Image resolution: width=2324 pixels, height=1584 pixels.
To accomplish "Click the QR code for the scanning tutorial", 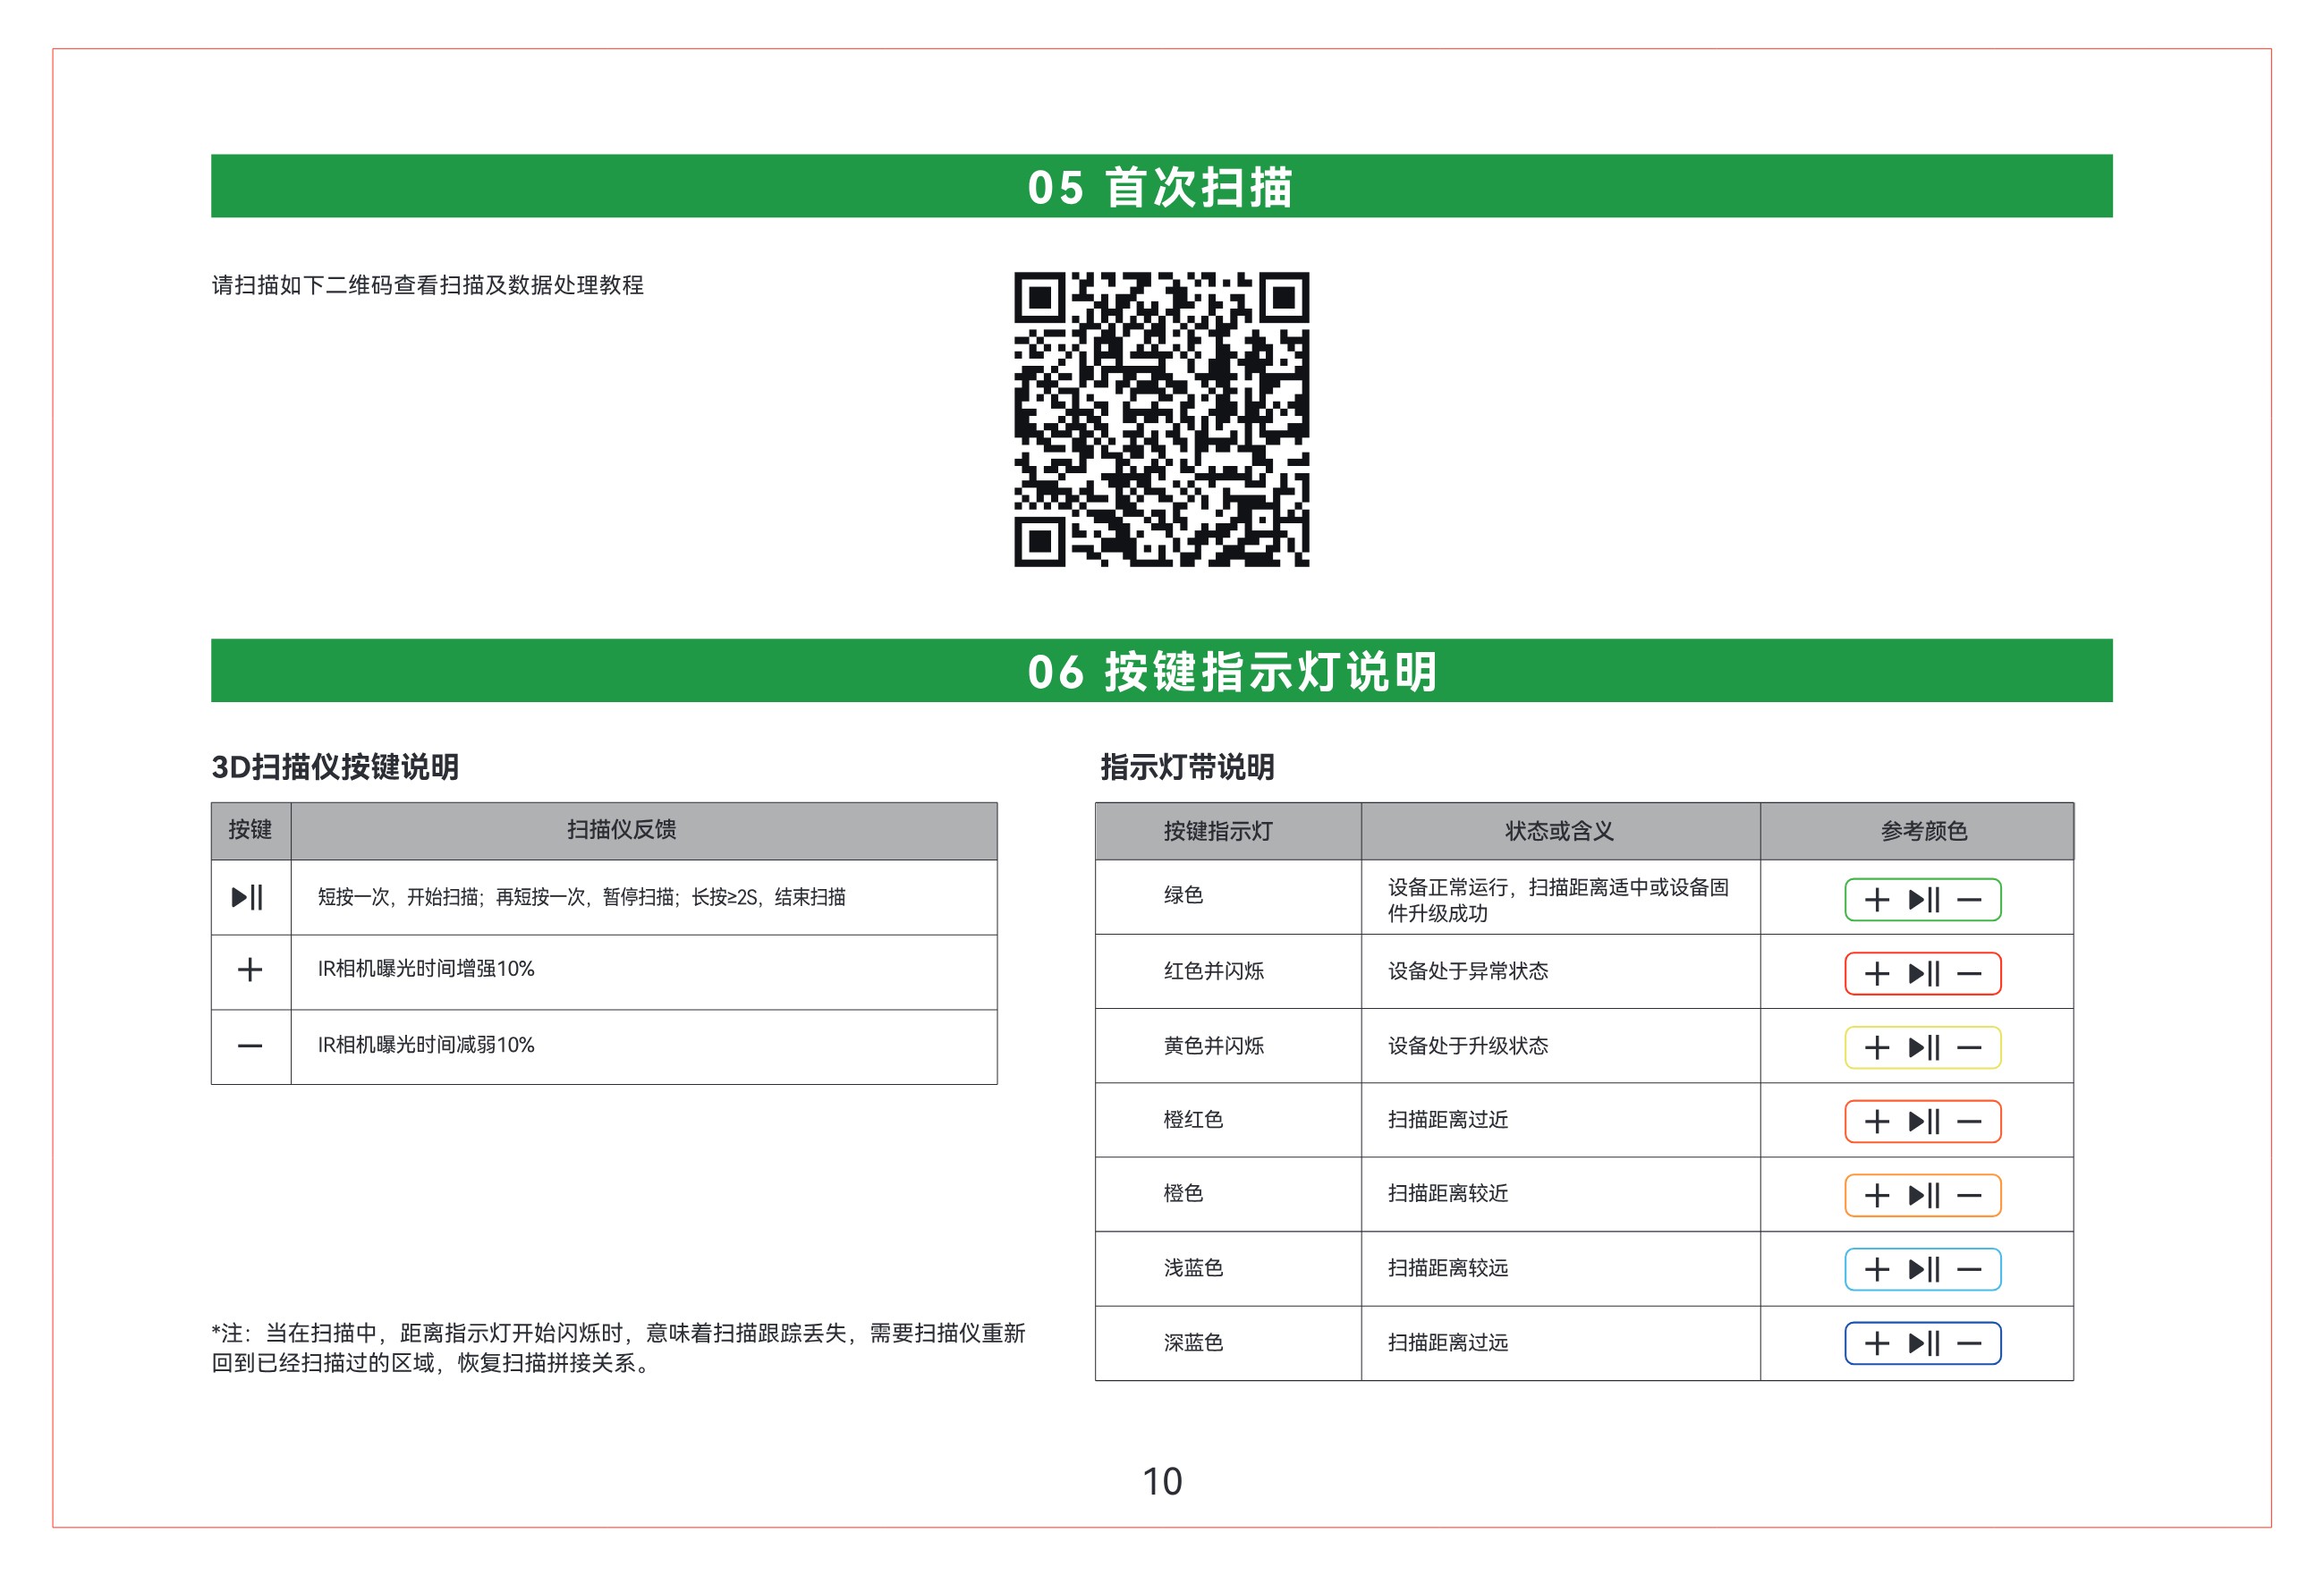I will click(x=1161, y=419).
